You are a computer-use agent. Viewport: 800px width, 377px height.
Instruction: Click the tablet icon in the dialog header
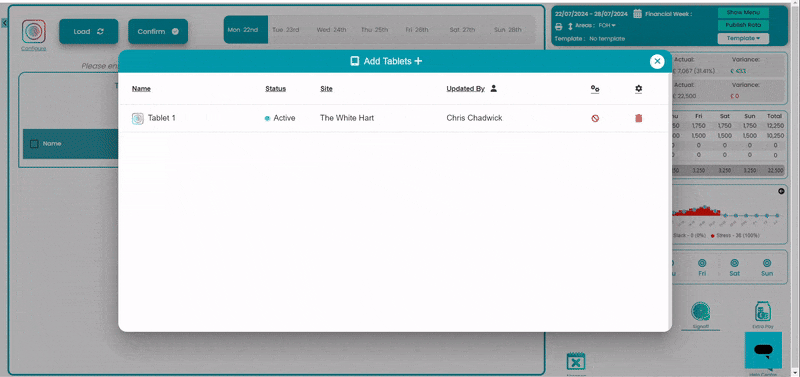coord(355,61)
